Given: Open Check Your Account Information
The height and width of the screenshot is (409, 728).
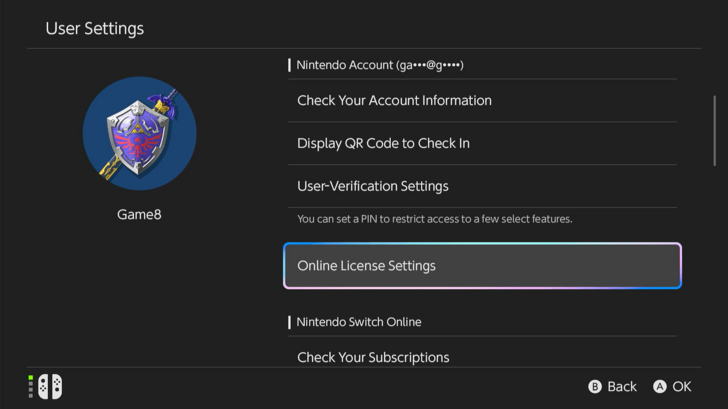Looking at the screenshot, I should pos(482,101).
